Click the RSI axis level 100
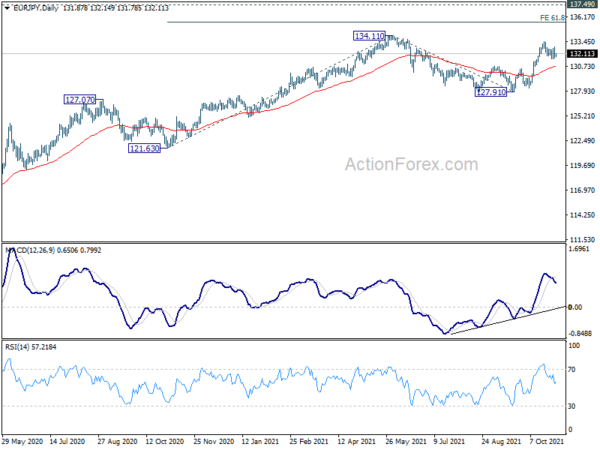This screenshot has height=450, width=600. (574, 346)
